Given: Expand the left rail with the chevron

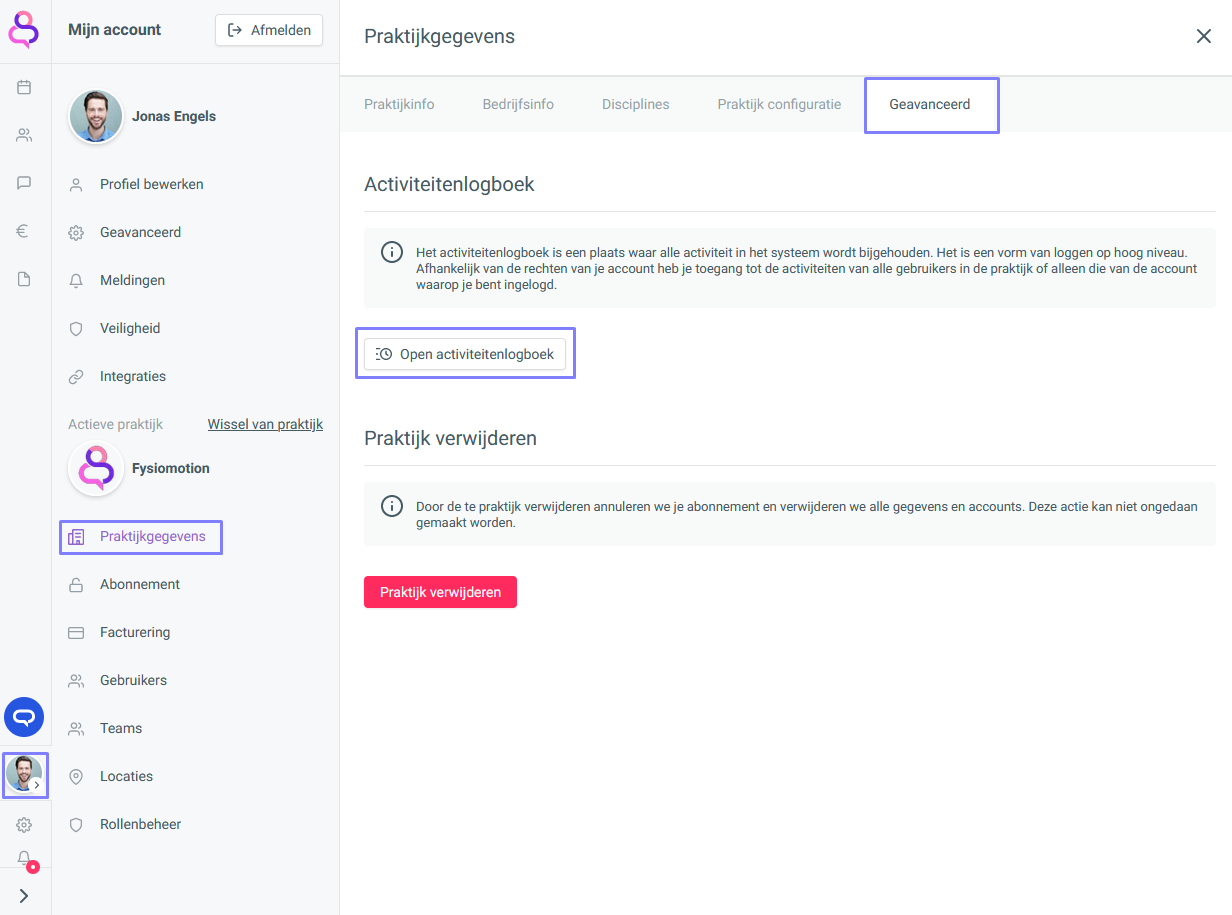Looking at the screenshot, I should [x=24, y=896].
